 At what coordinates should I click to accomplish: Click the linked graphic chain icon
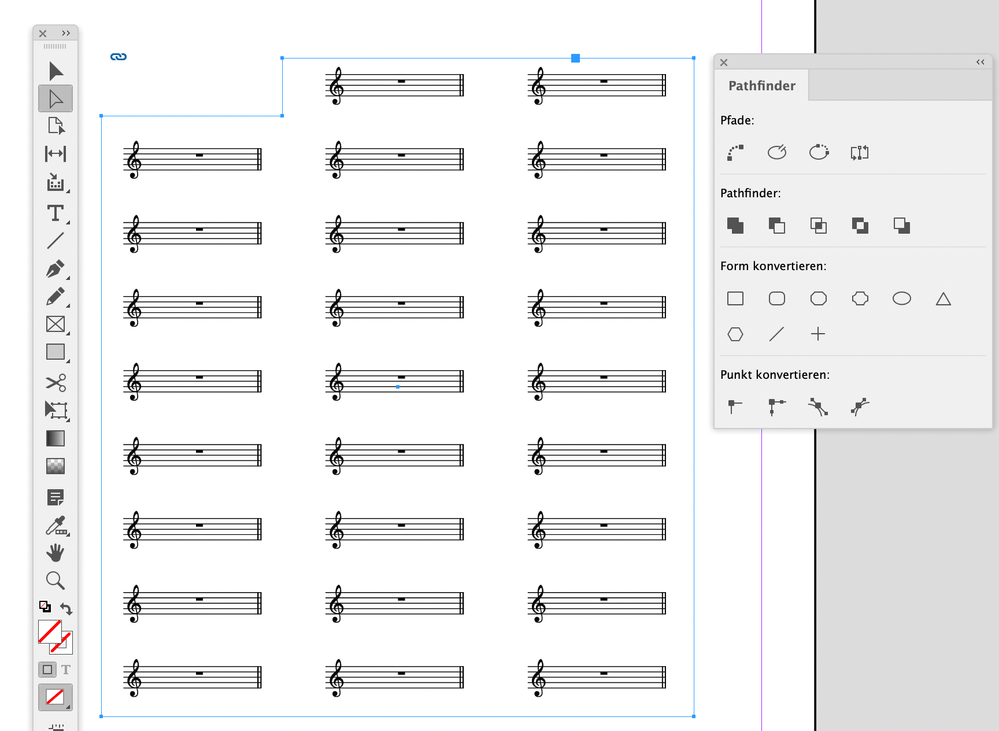coord(119,57)
